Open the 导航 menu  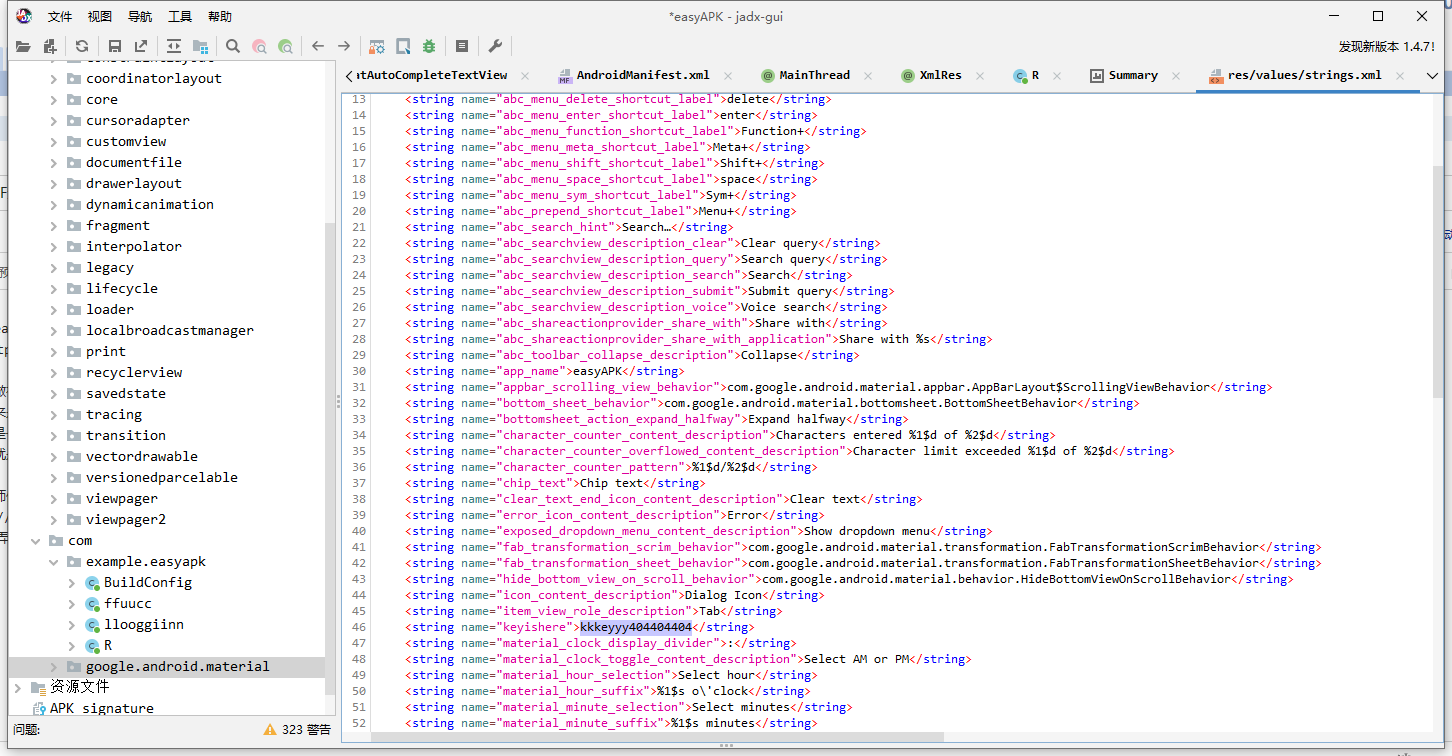(x=140, y=17)
